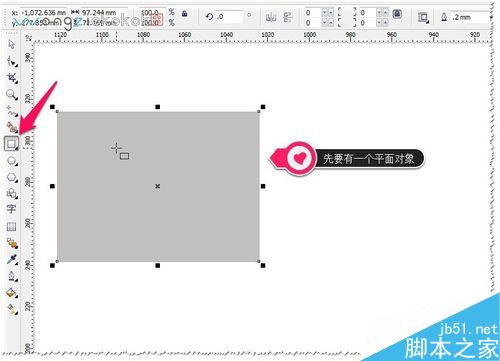Screen dimensions: 500x361
Task: Select the Text tool
Action: click(11, 209)
